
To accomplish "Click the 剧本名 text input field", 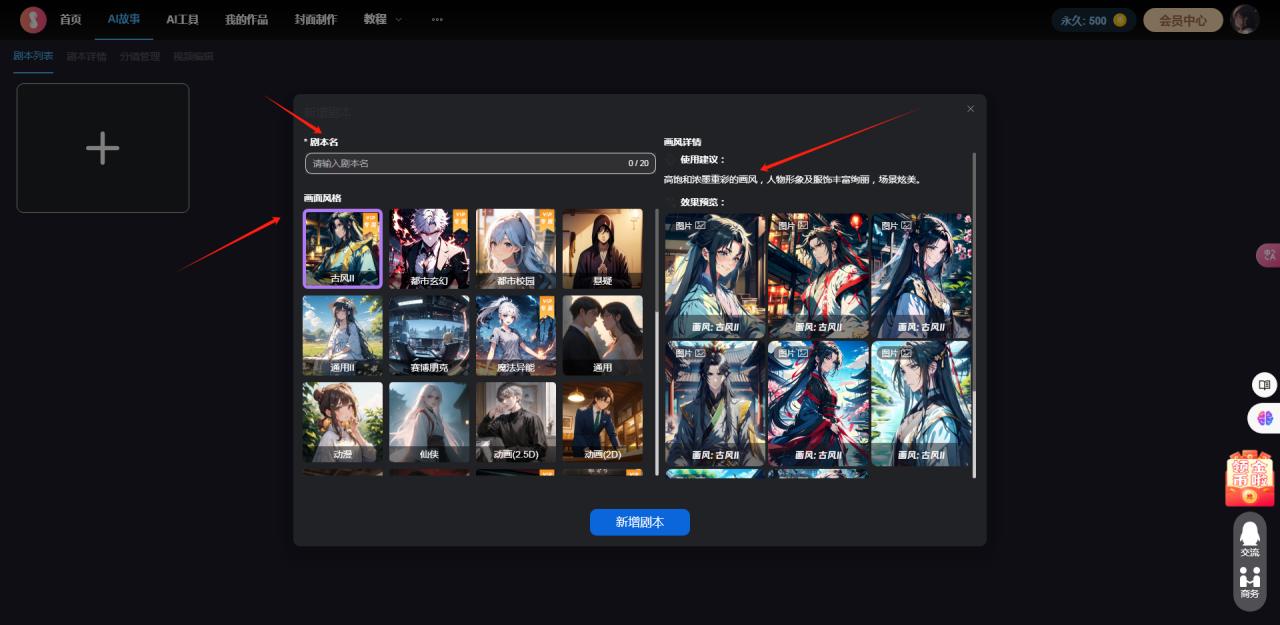I will tap(465, 163).
